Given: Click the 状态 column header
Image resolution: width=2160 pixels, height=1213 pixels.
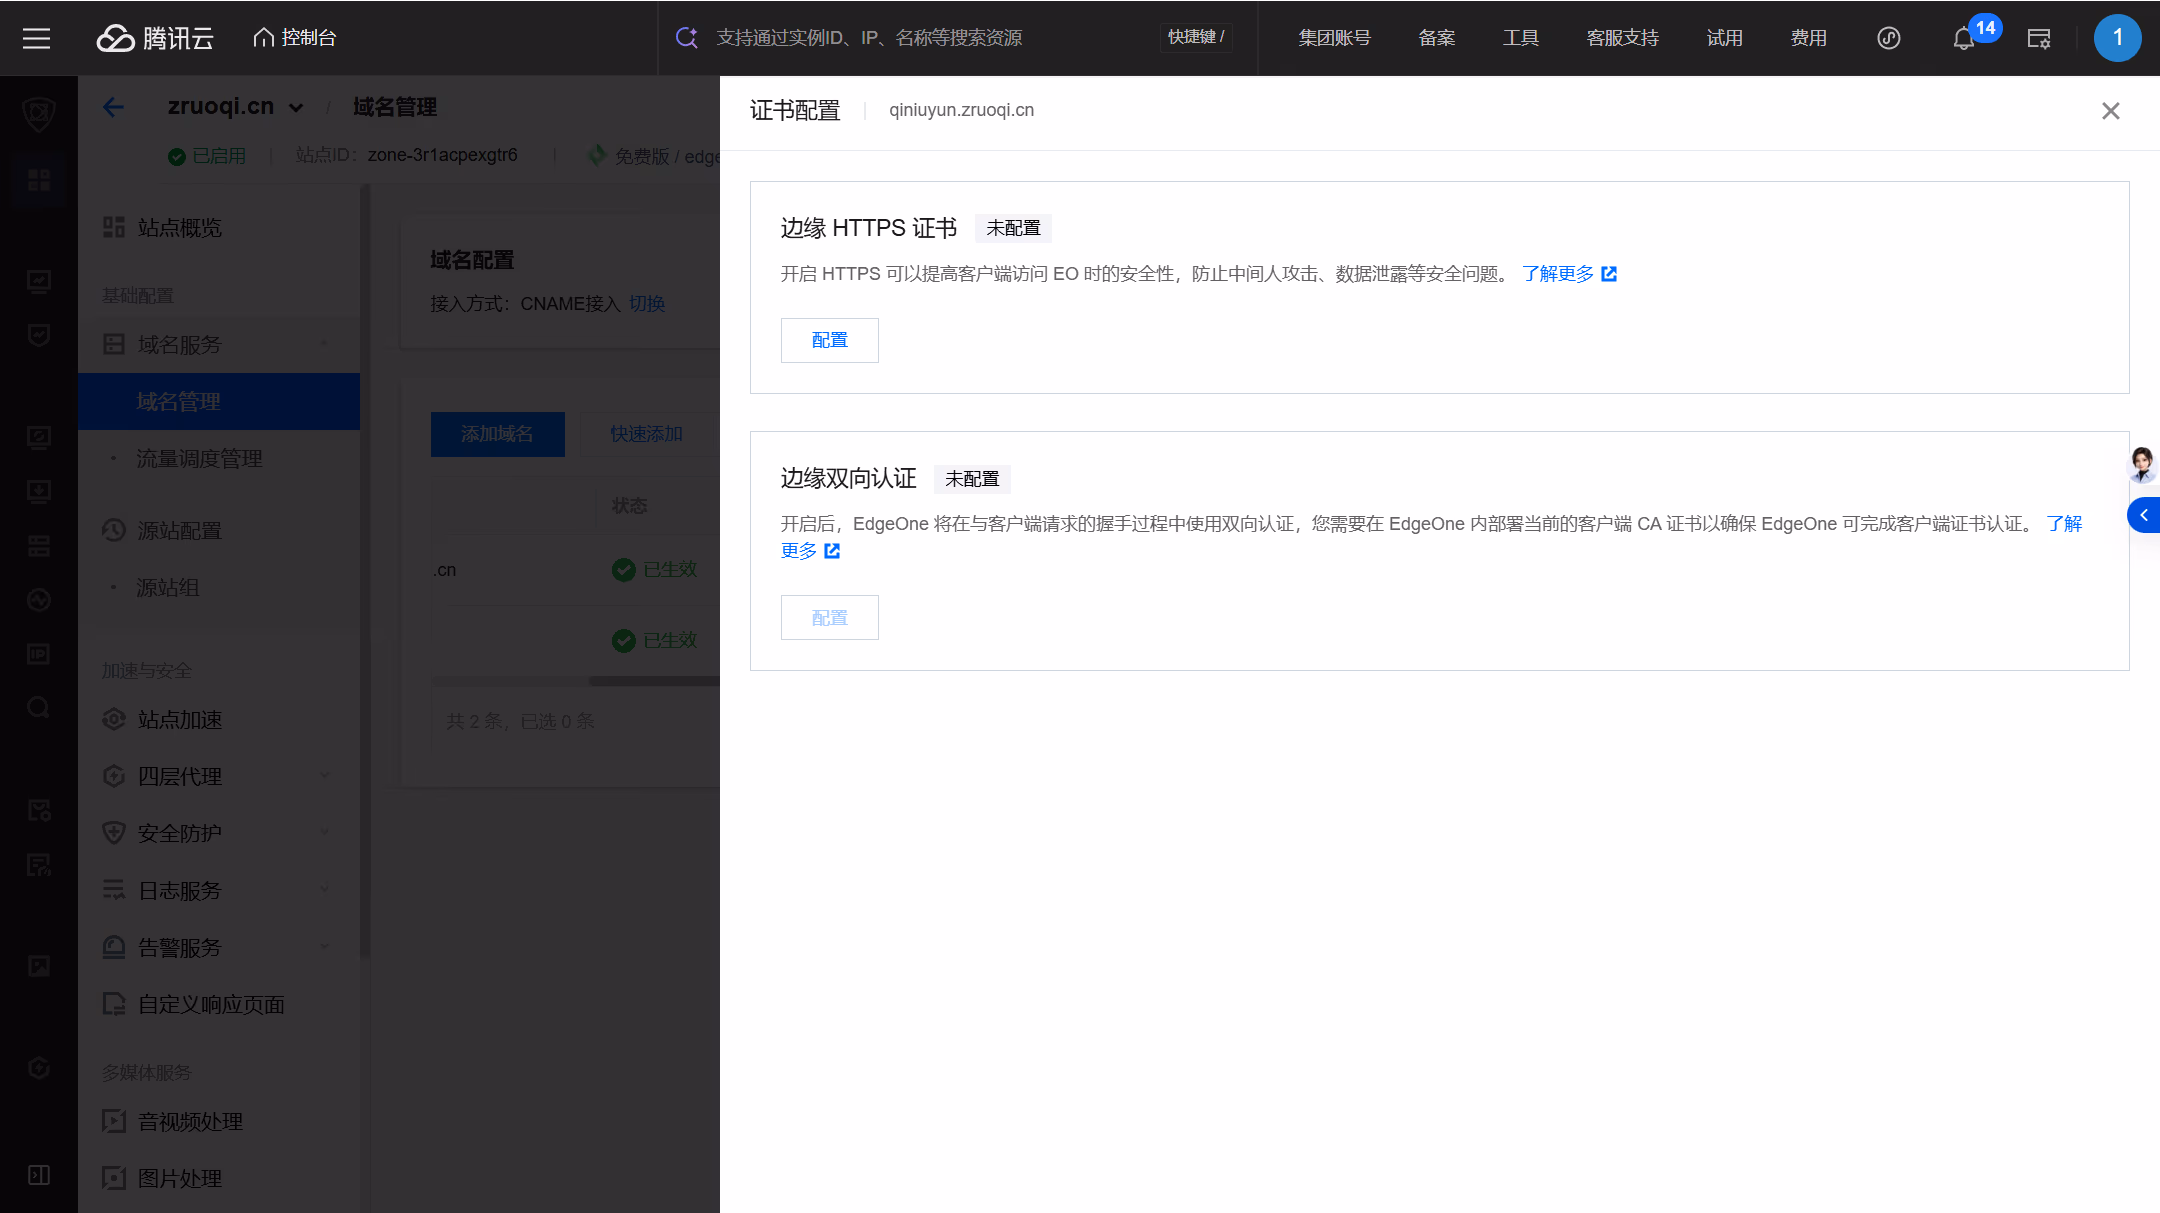Looking at the screenshot, I should (629, 506).
